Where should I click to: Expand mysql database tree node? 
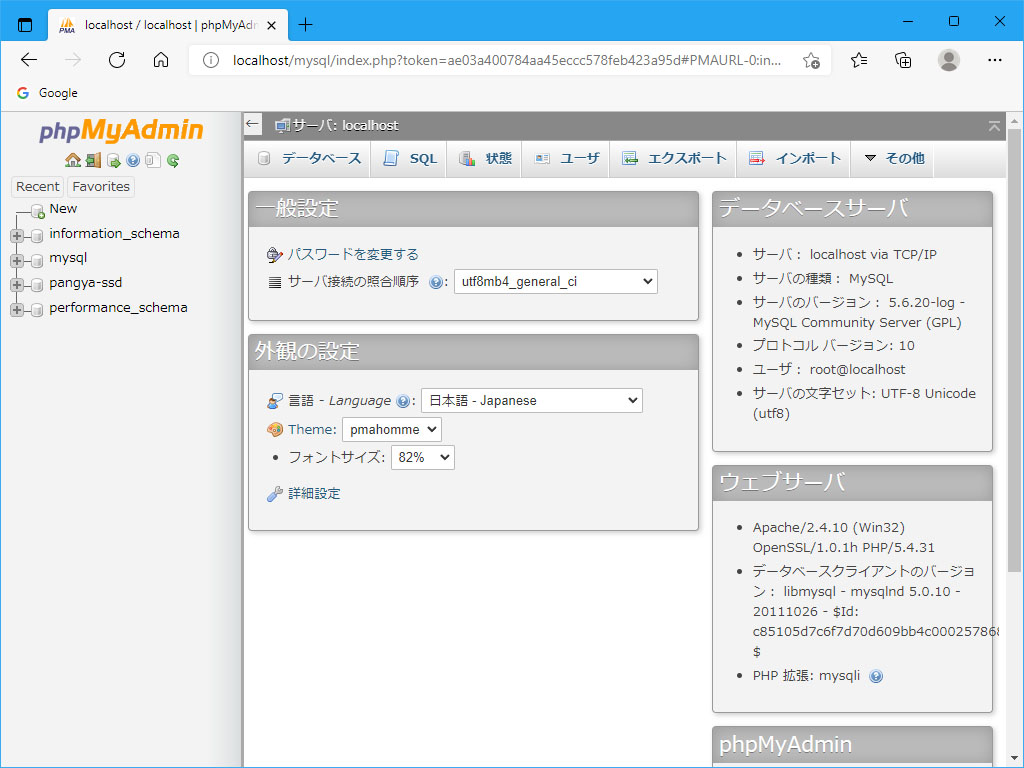point(17,261)
